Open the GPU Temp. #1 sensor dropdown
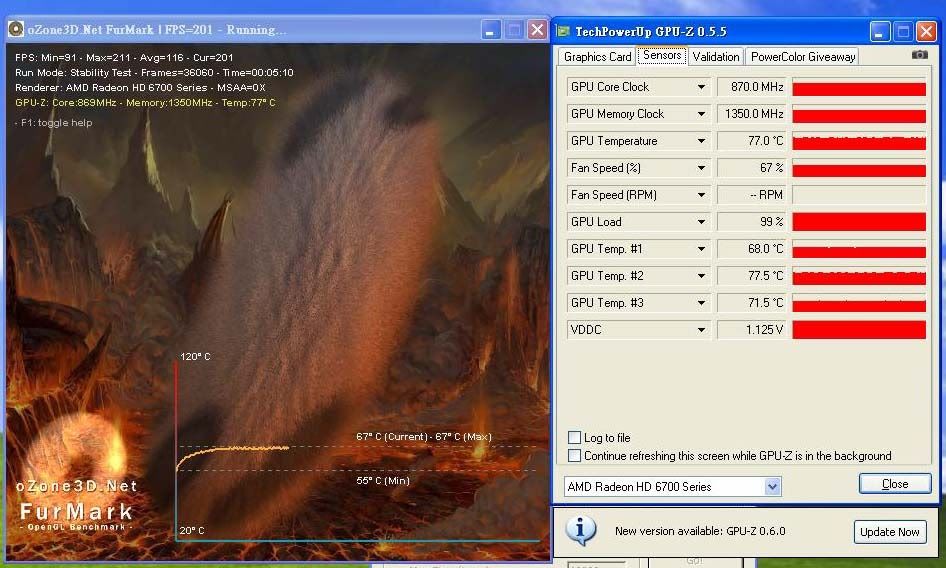The image size is (946, 568). pos(701,249)
